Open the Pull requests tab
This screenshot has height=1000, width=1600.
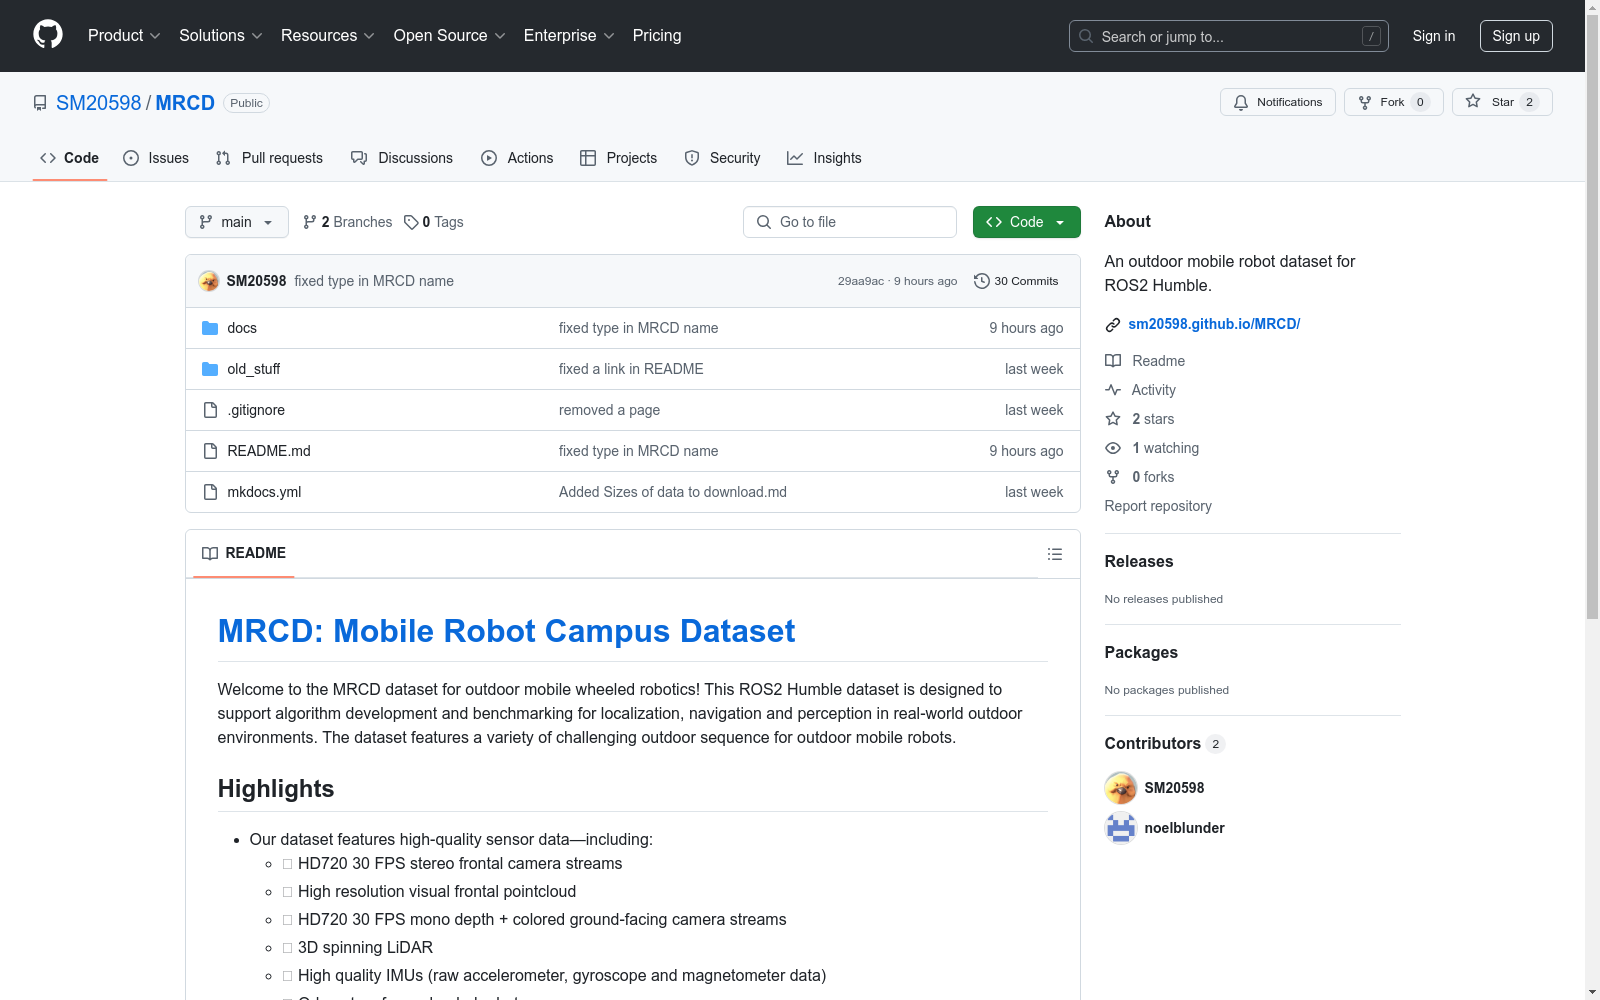269,158
